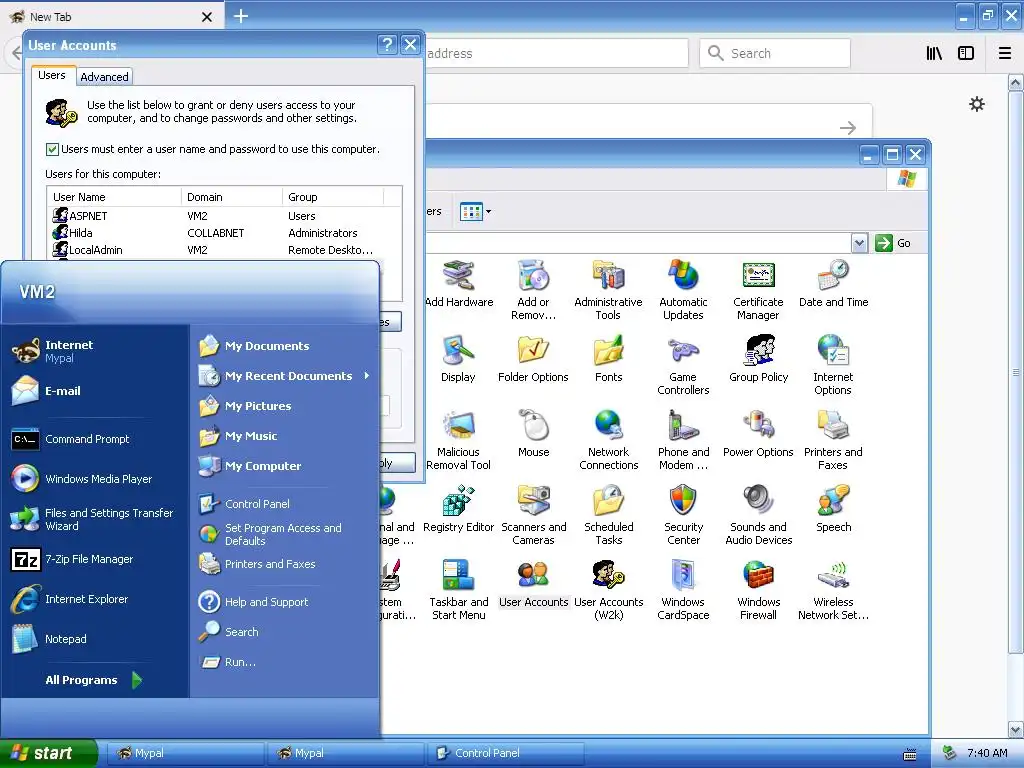Open Registry Editor icon

tap(458, 509)
